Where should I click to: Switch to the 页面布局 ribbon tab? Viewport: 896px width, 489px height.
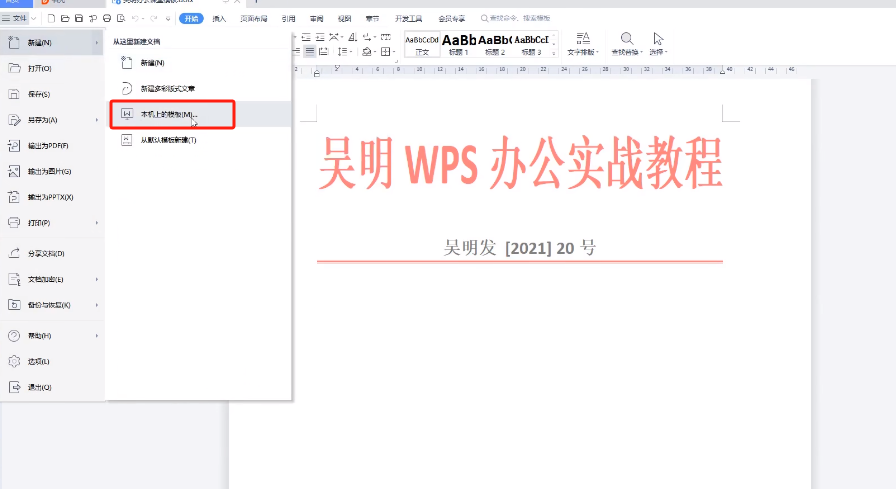coord(254,18)
